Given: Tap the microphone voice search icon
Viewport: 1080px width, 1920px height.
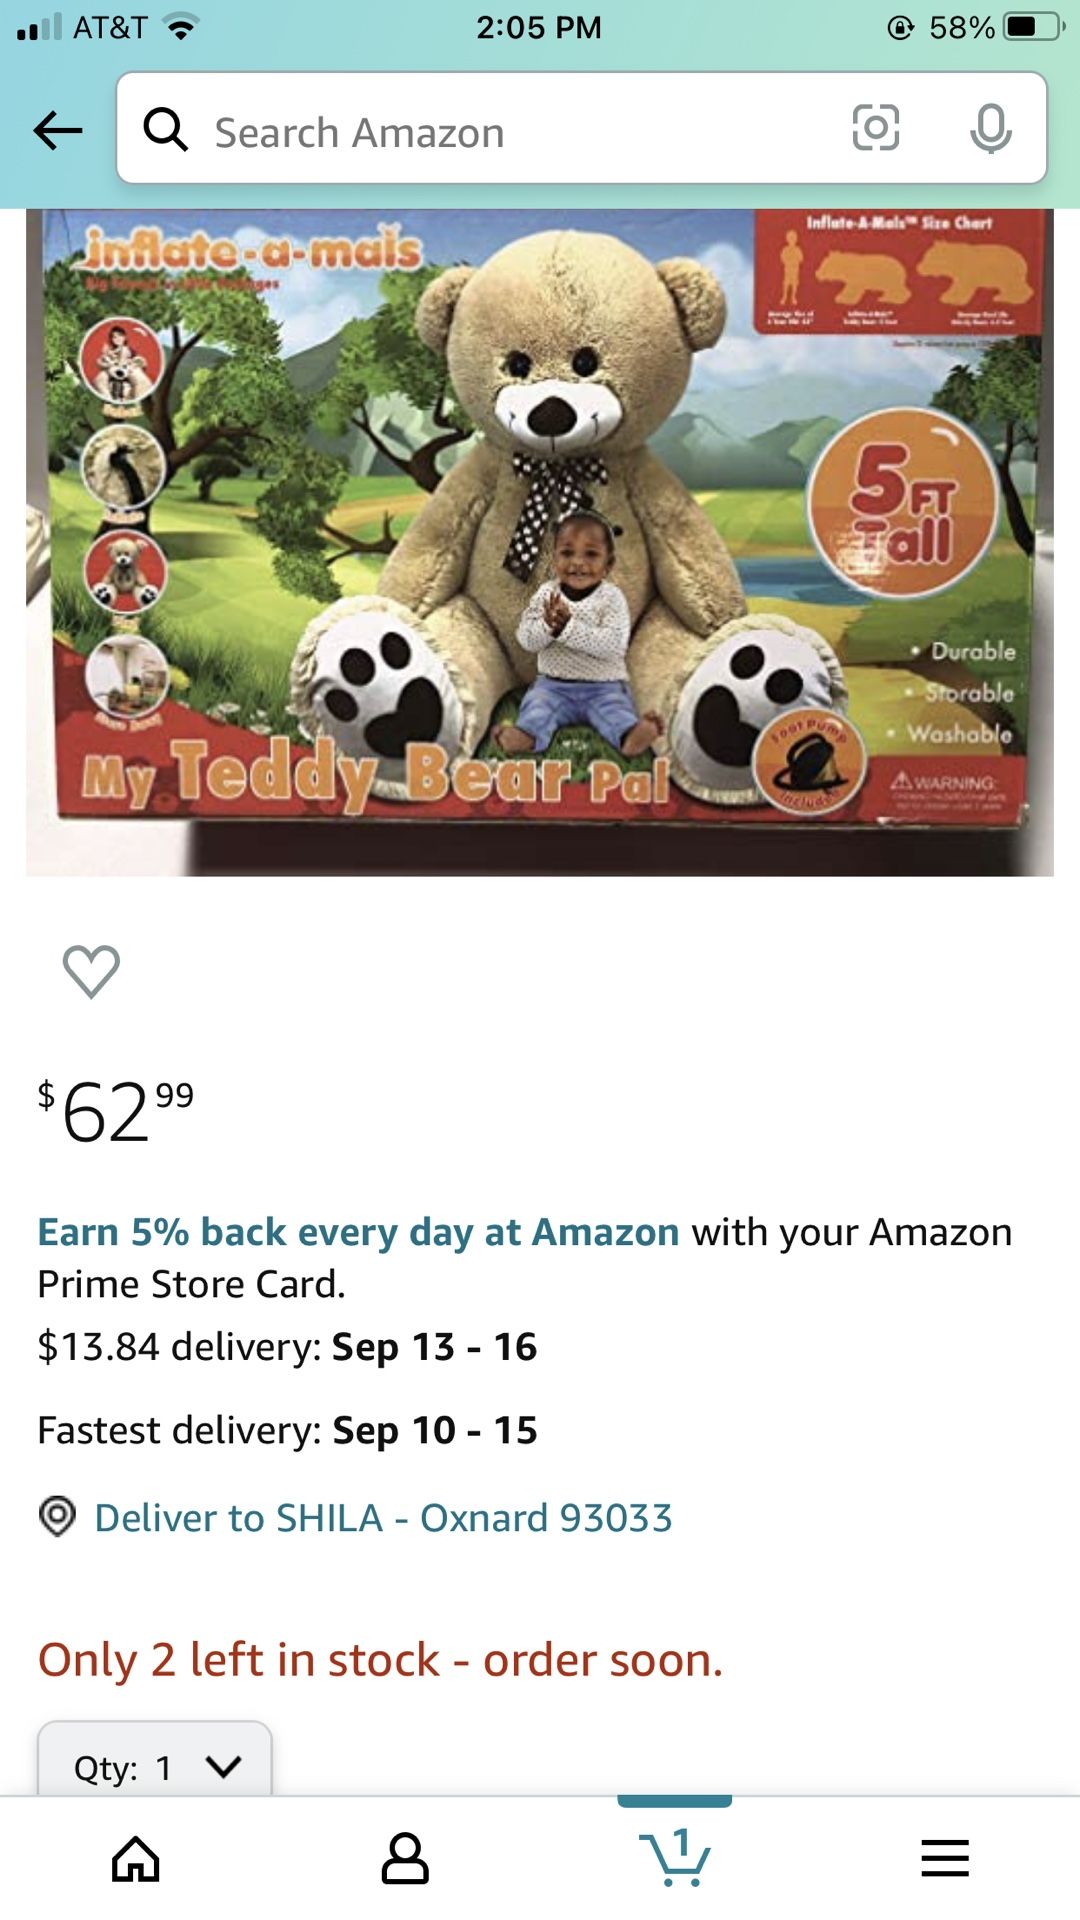Looking at the screenshot, I should click(x=990, y=128).
